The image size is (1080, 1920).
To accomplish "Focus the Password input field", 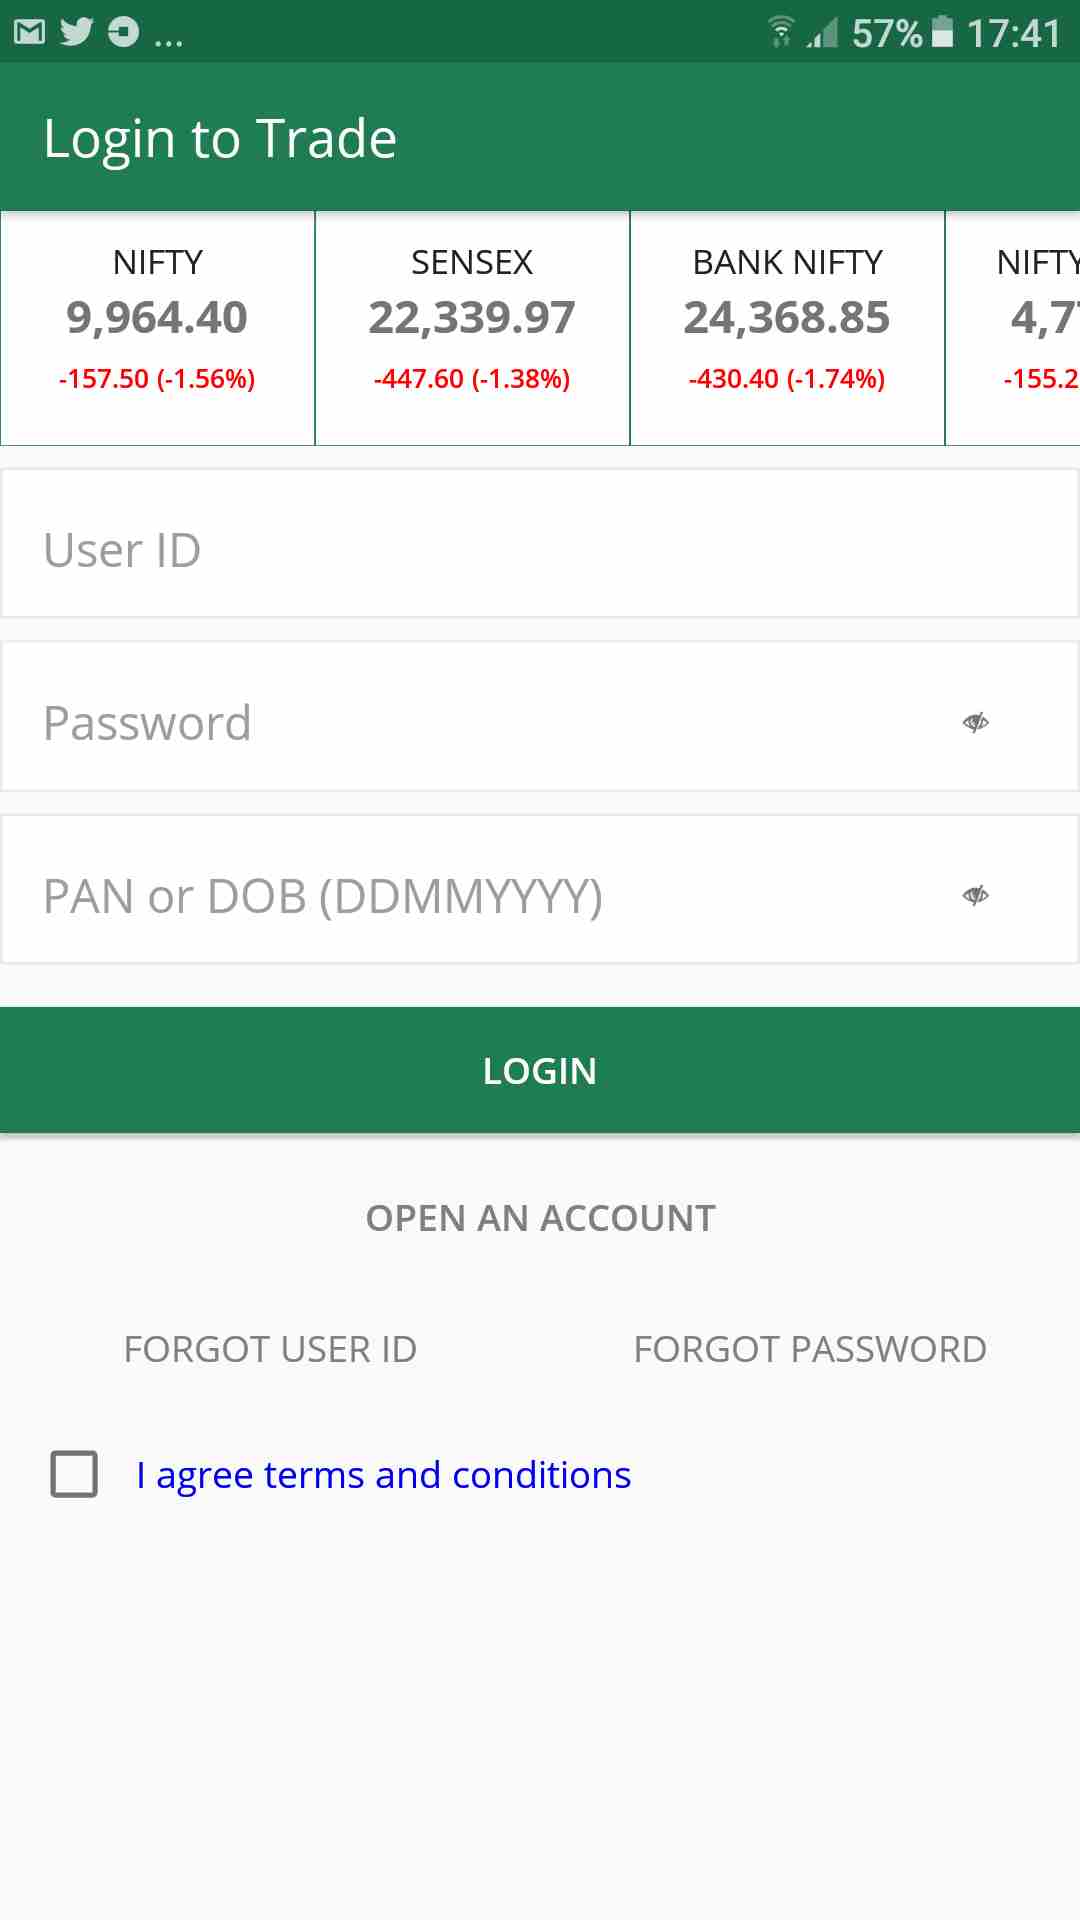I will click(480, 722).
